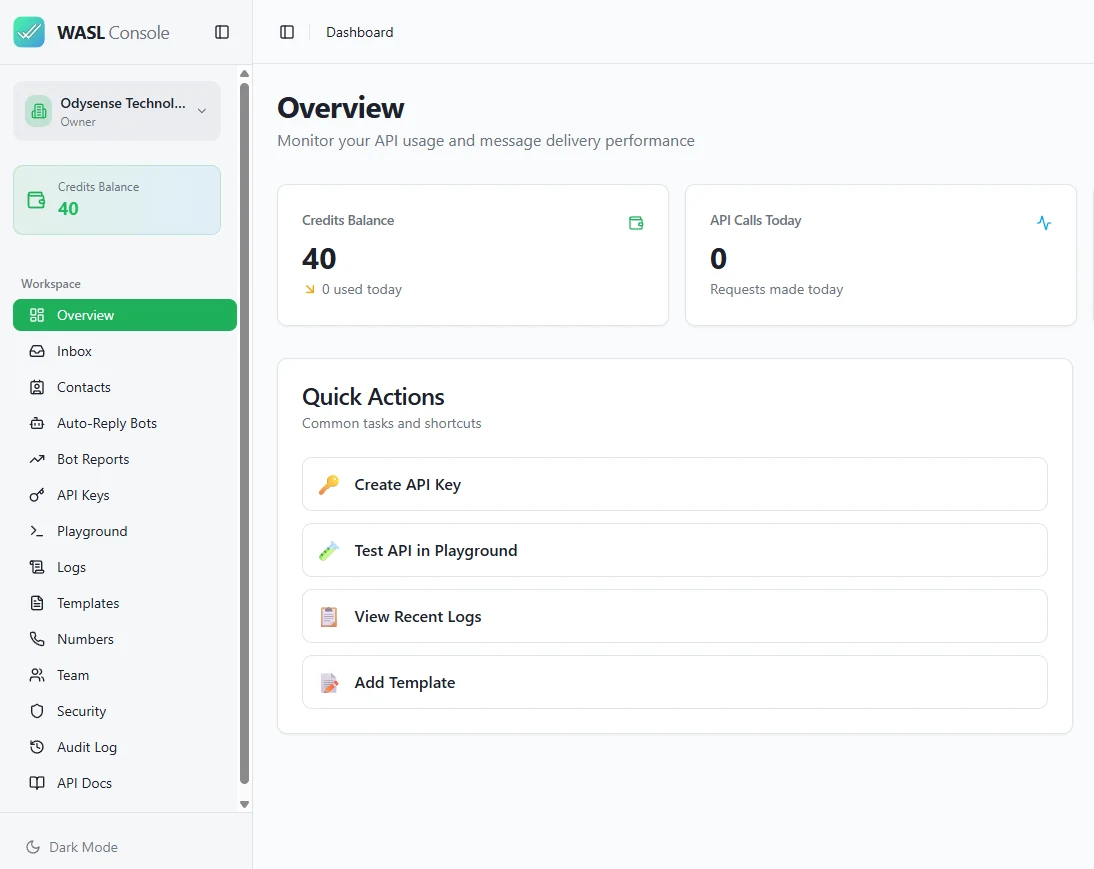Click the Workspace section label
The width and height of the screenshot is (1094, 869).
[x=51, y=284]
